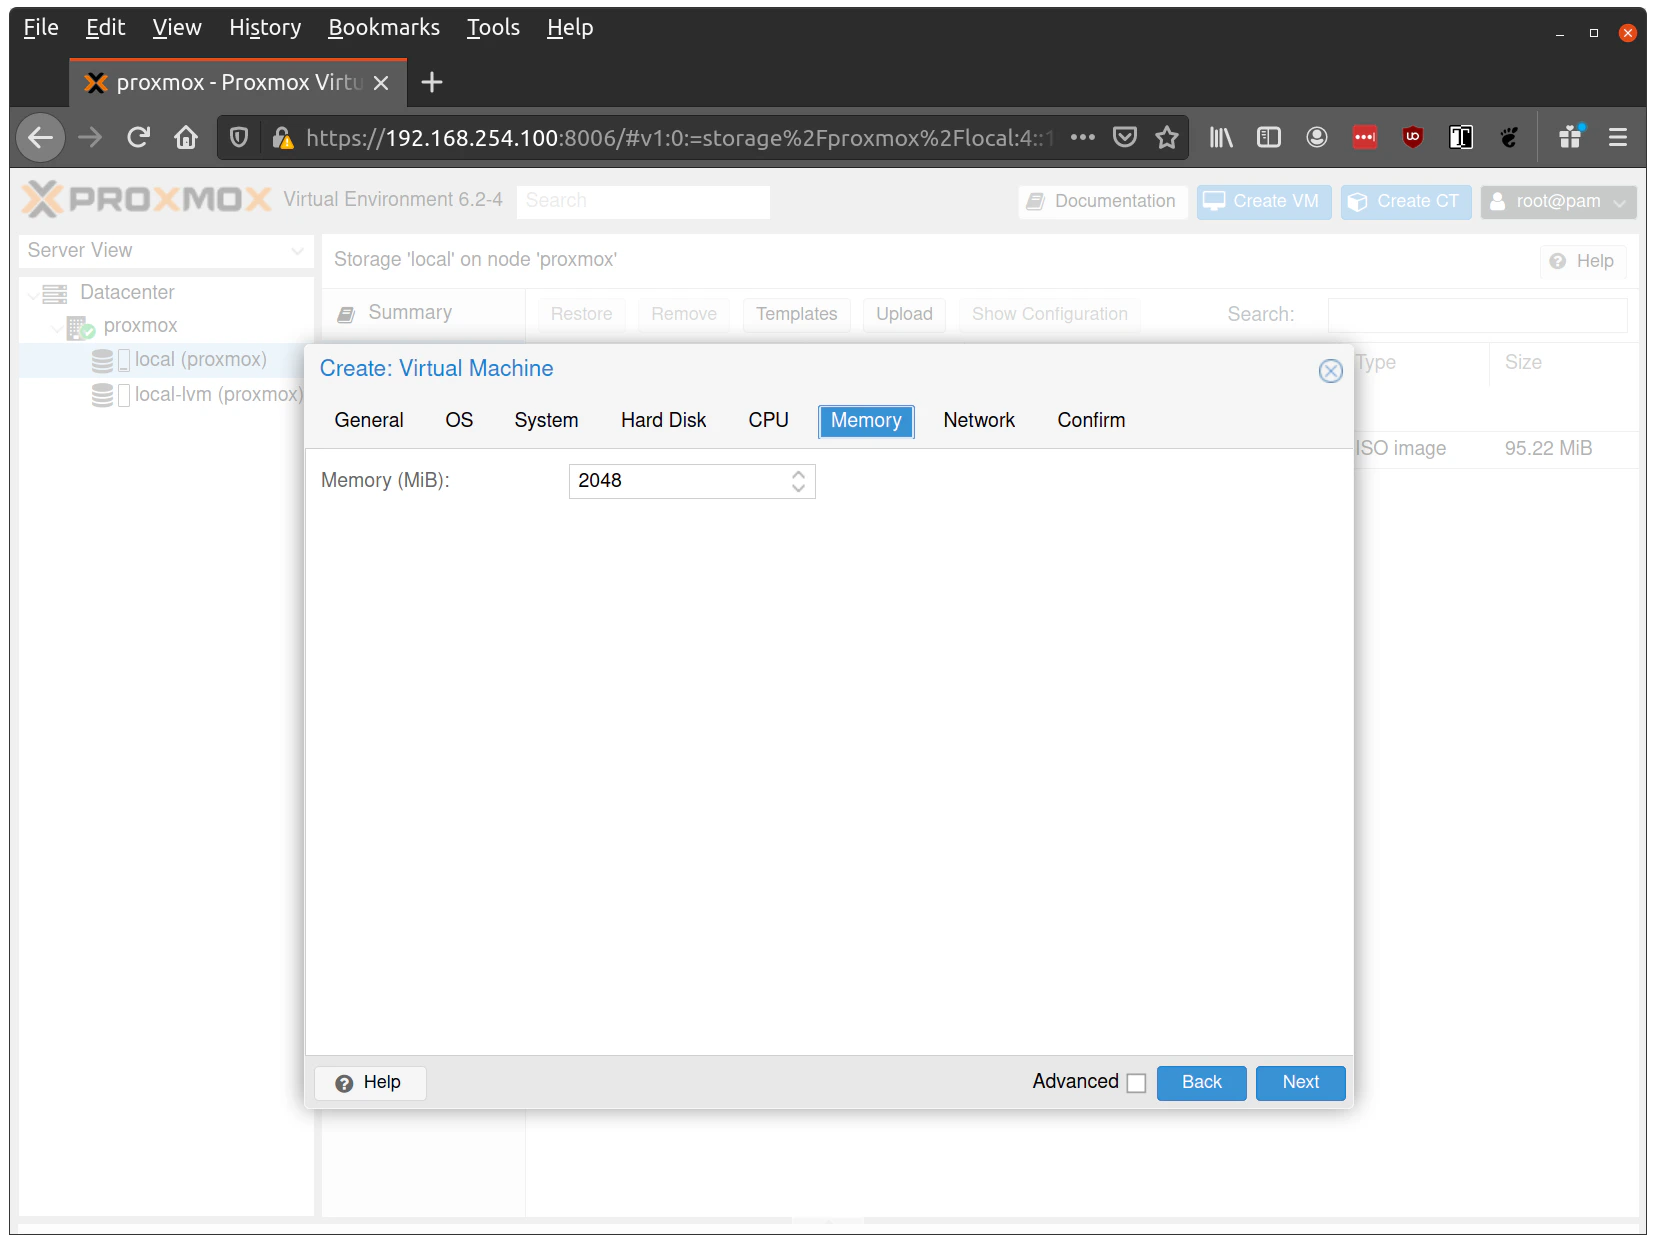
Task: Open the Bookmarks menu
Action: 384,27
